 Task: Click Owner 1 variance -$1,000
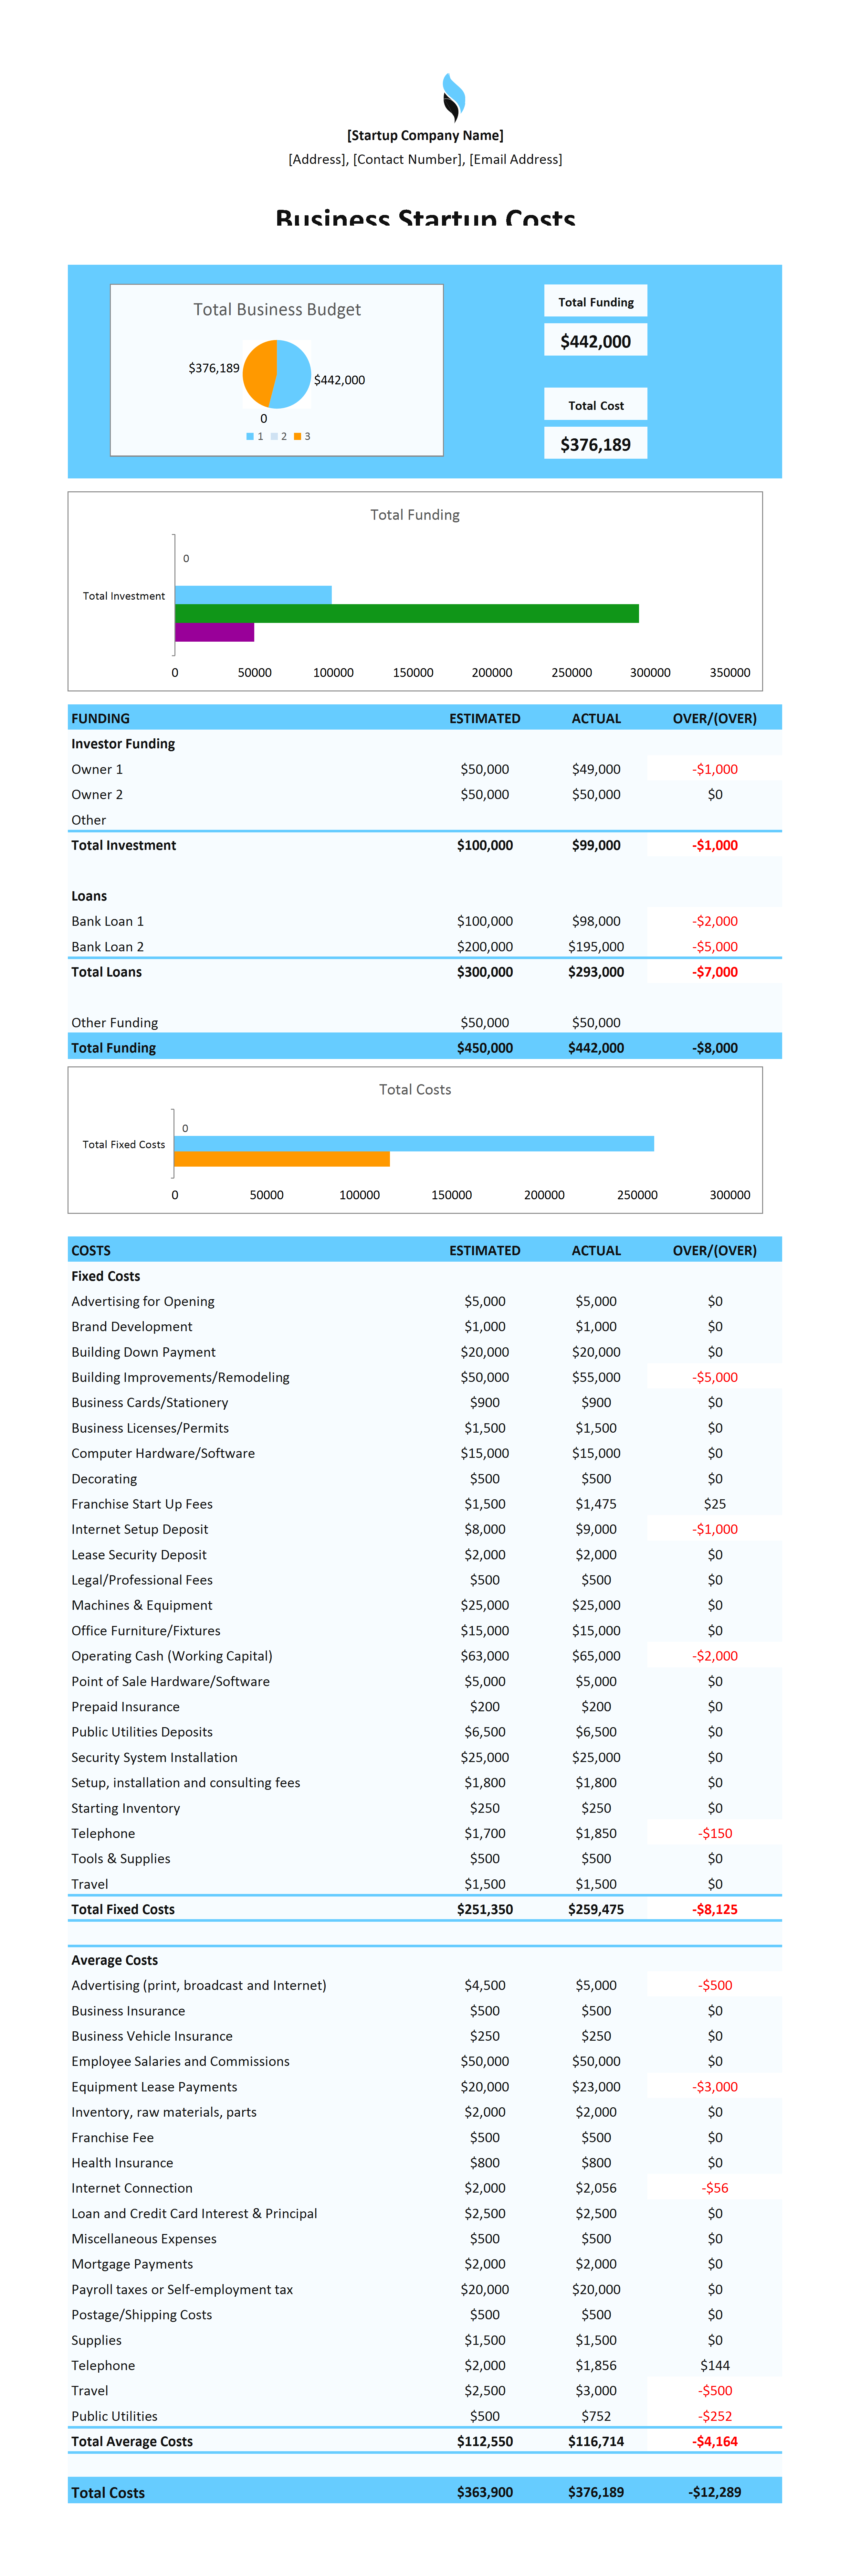click(x=715, y=769)
